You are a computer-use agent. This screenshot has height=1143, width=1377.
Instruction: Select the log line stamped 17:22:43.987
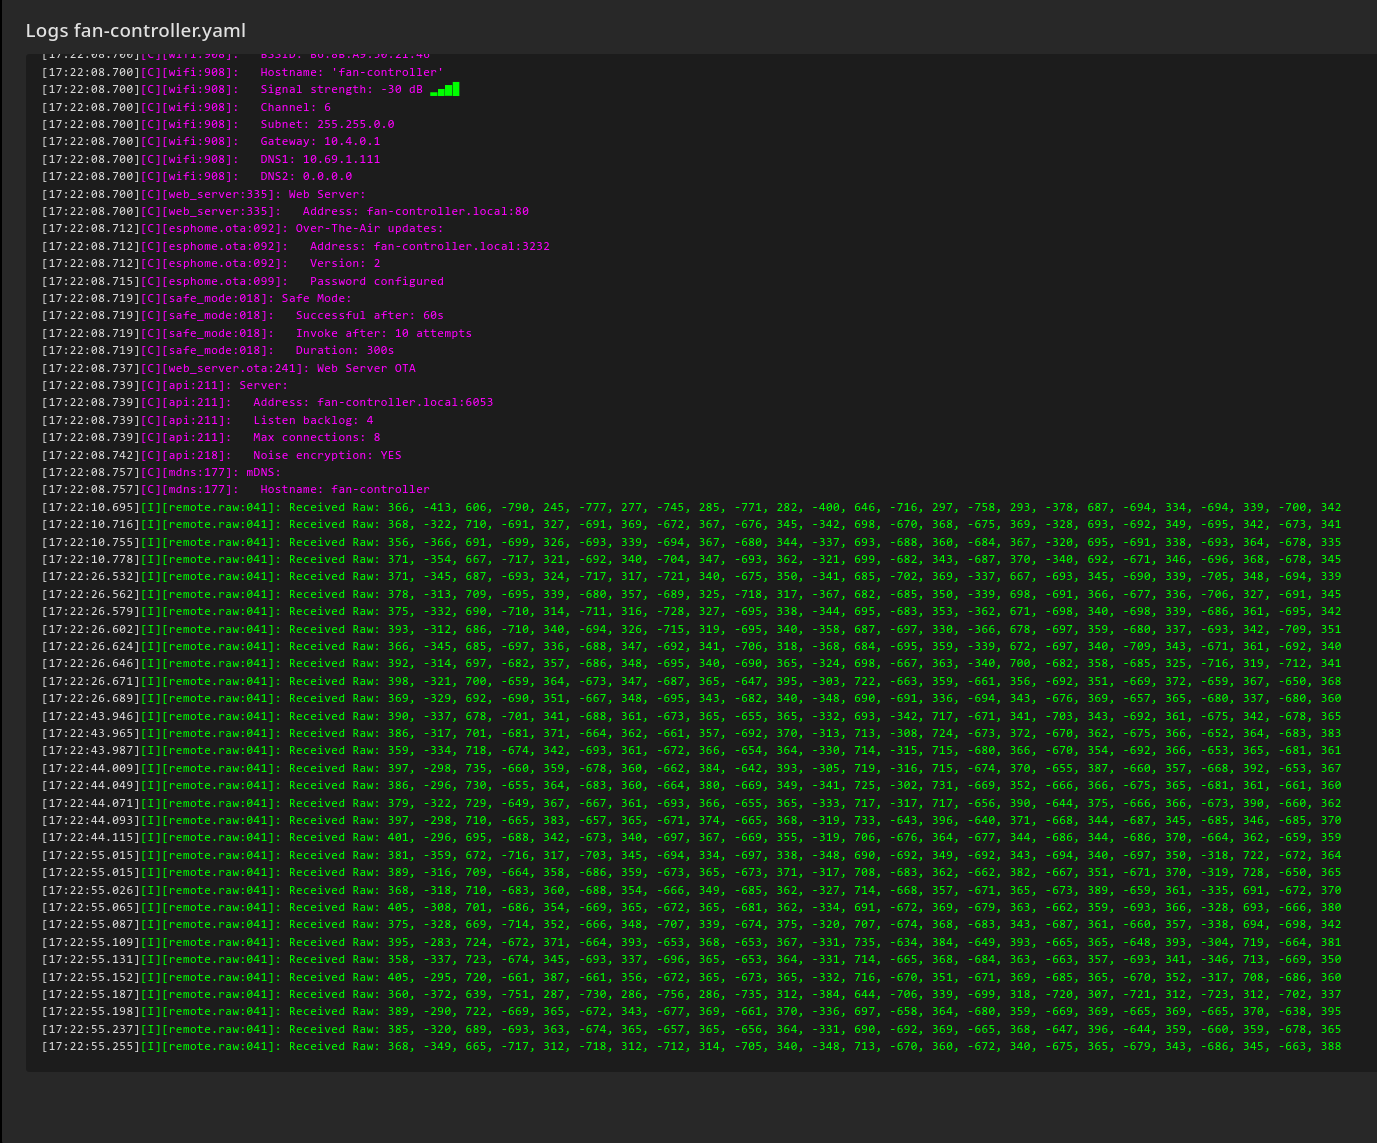(x=692, y=750)
